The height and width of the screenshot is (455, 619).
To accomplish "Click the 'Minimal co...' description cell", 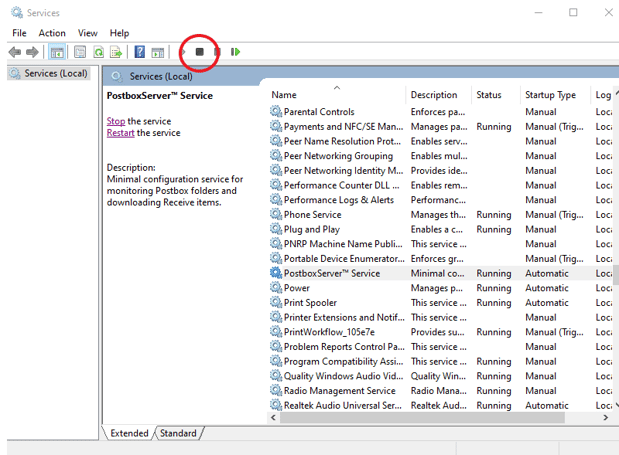I will pos(437,273).
